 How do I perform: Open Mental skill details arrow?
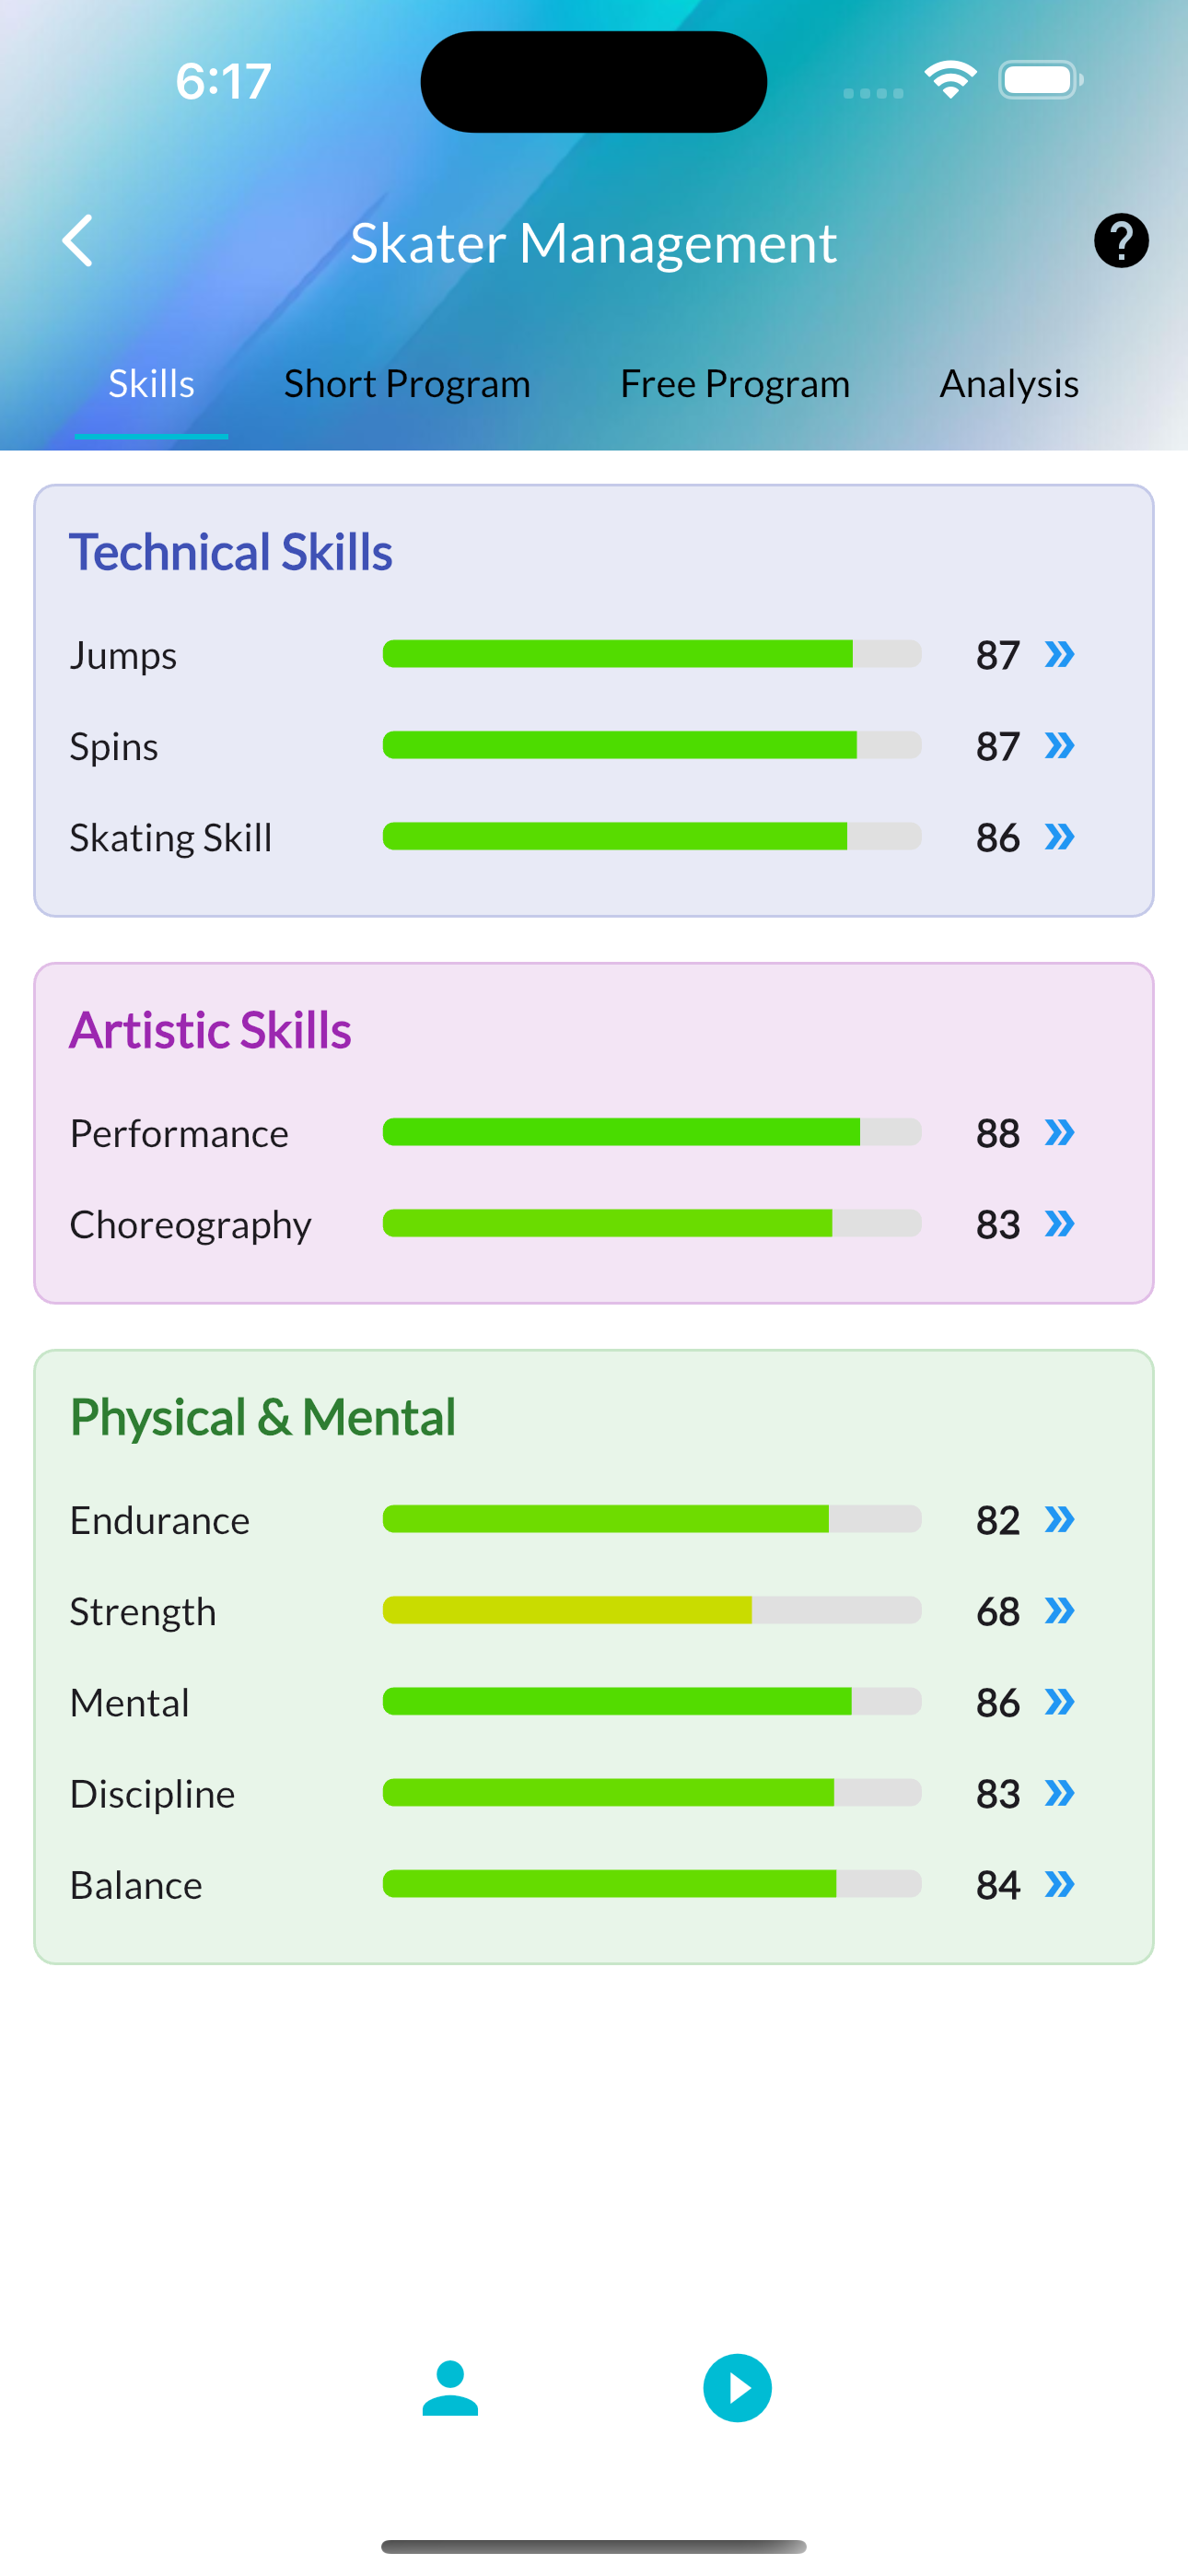[1061, 1702]
